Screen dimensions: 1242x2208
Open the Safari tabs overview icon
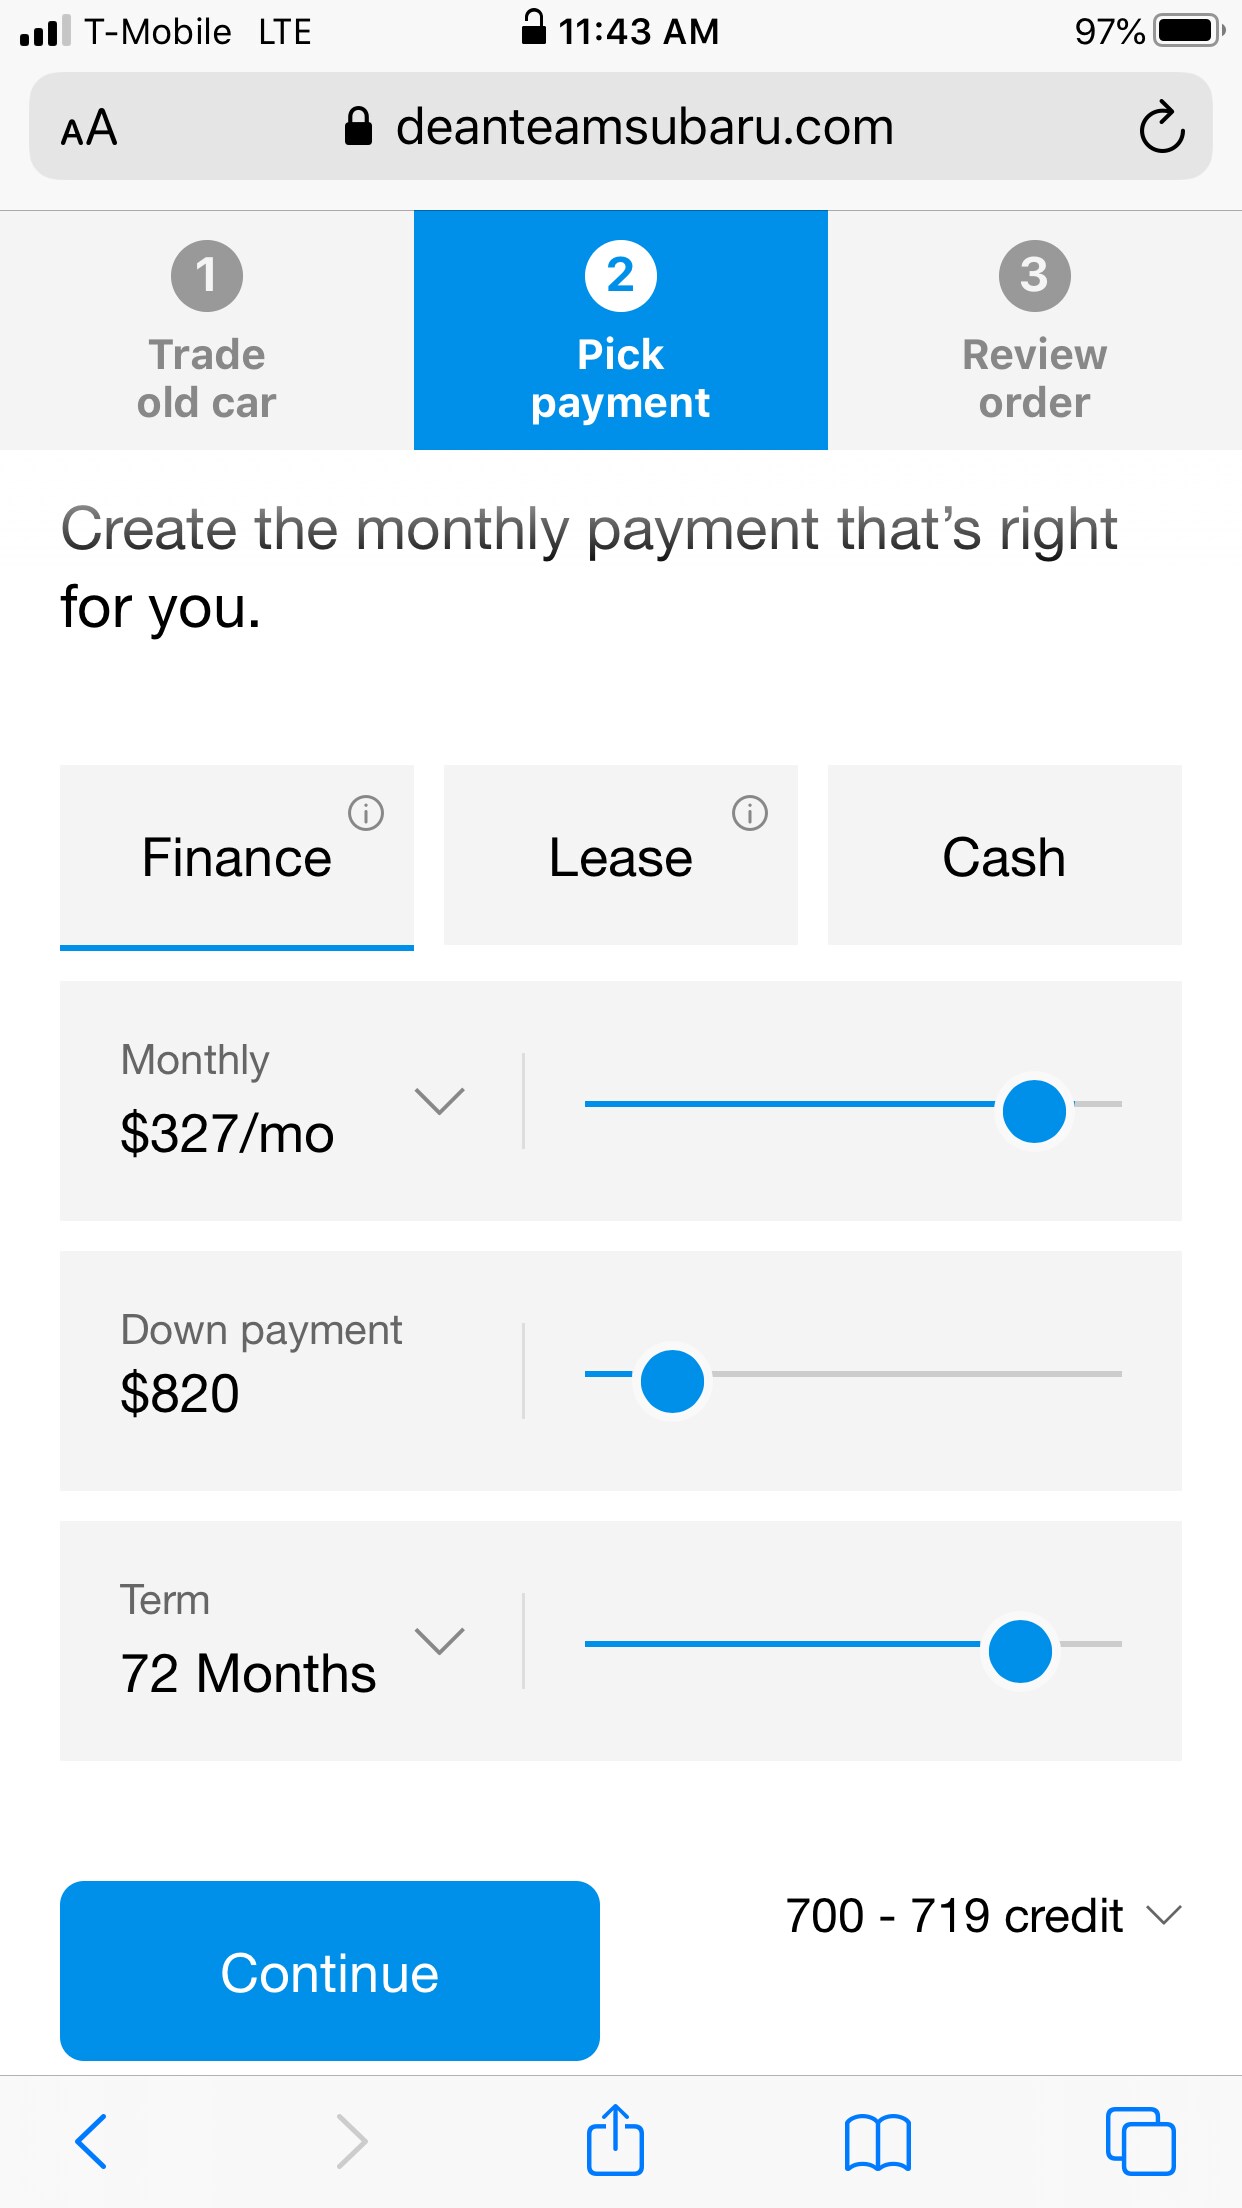pos(1140,2141)
